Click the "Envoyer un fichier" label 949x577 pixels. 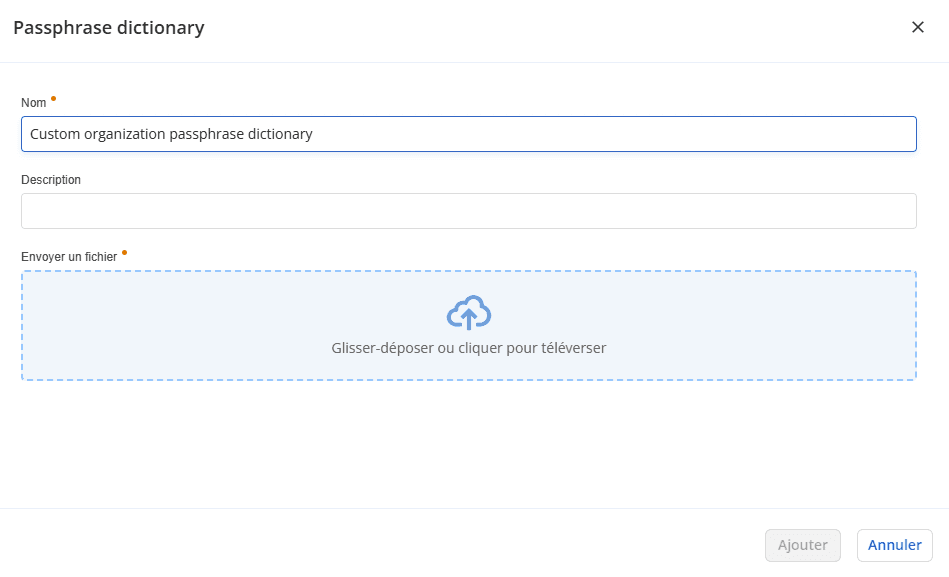pyautogui.click(x=69, y=257)
